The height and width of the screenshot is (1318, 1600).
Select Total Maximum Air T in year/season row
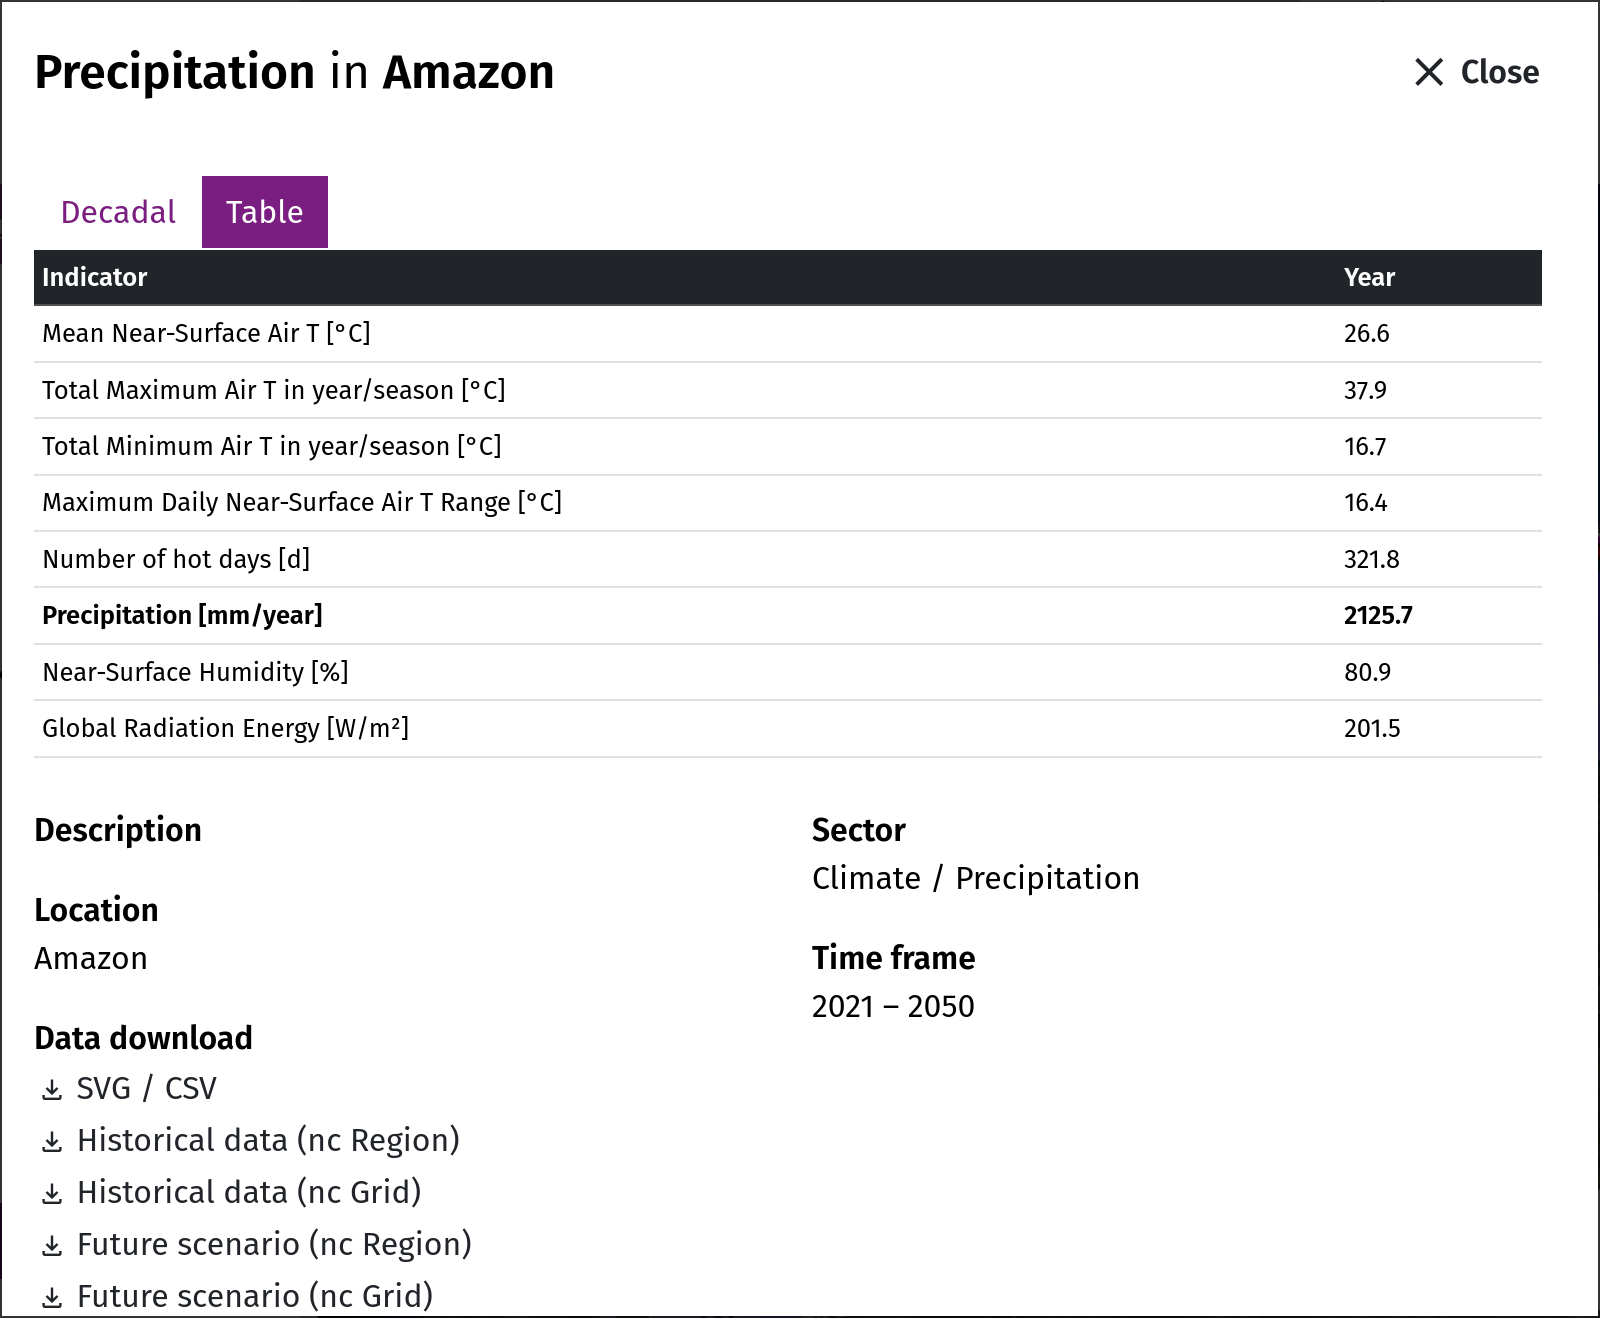coord(788,390)
